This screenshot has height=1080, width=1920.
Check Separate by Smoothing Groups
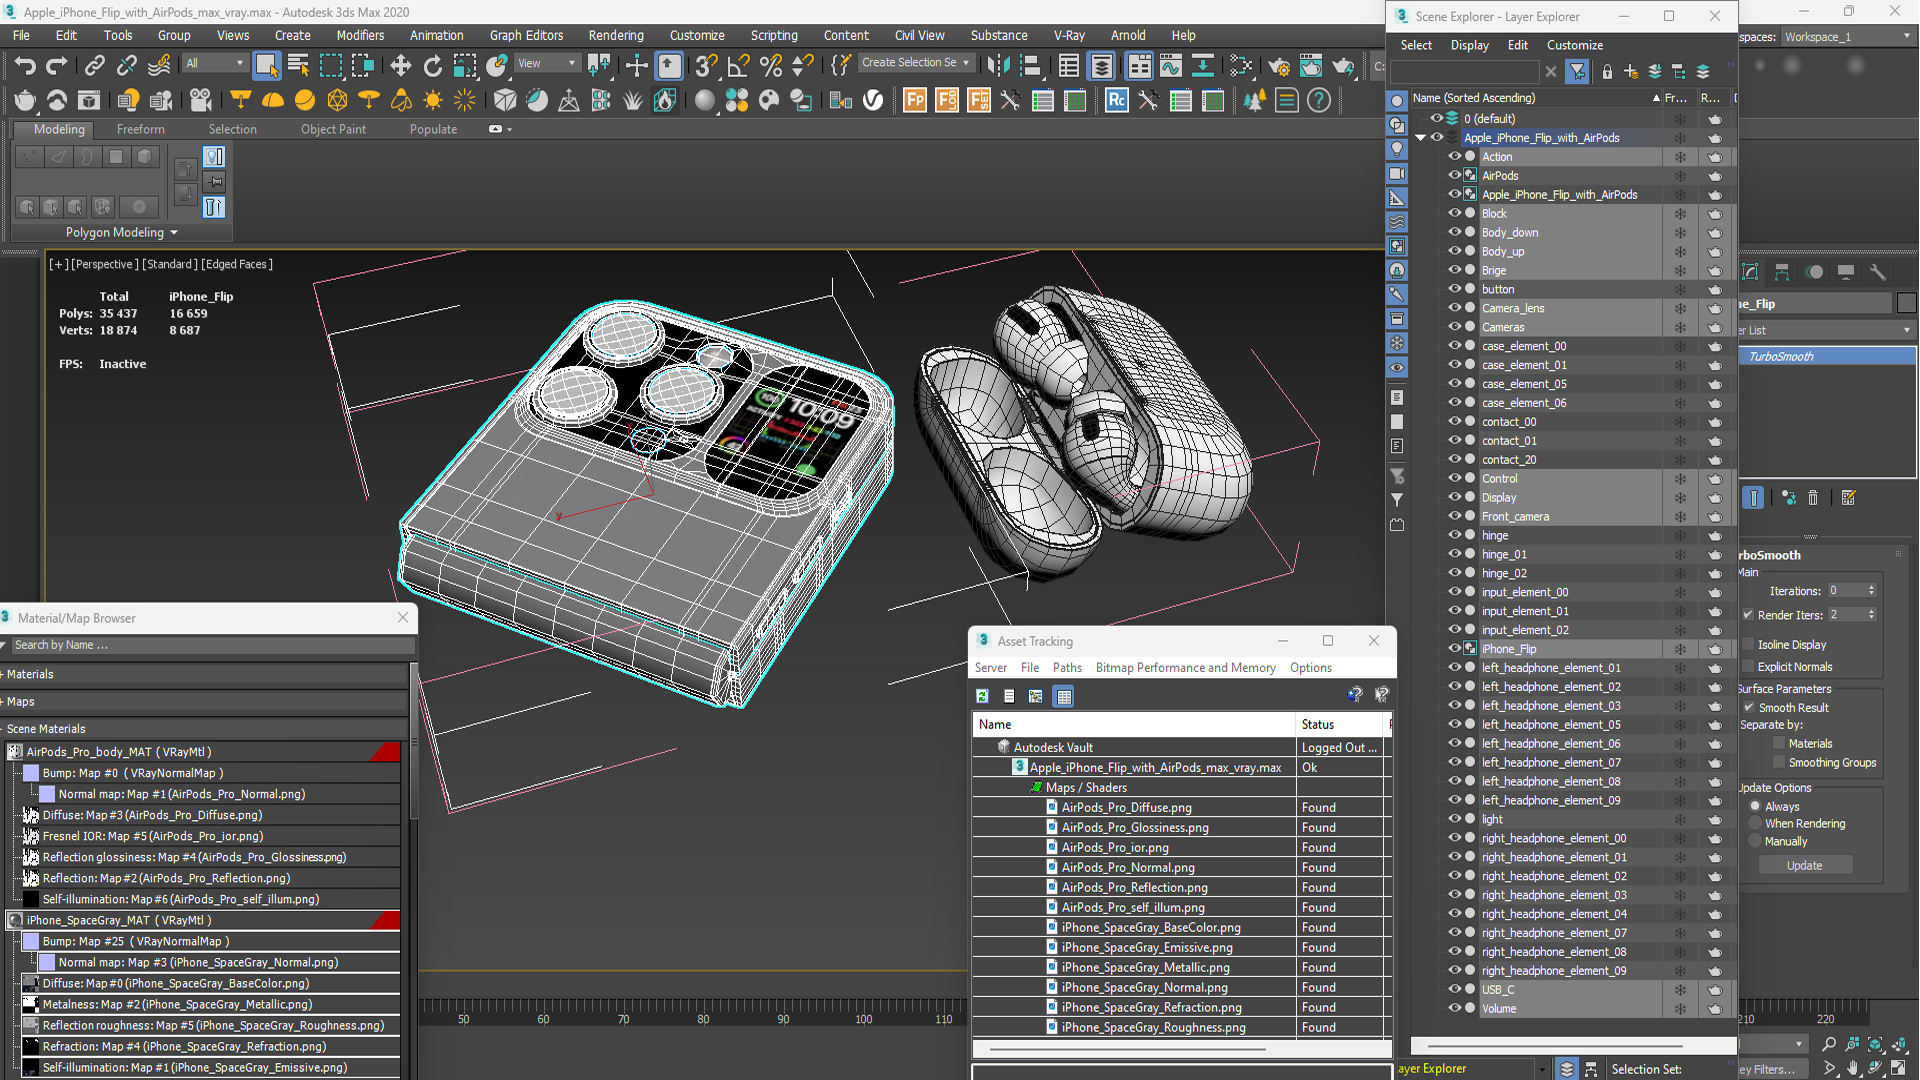pyautogui.click(x=1779, y=762)
